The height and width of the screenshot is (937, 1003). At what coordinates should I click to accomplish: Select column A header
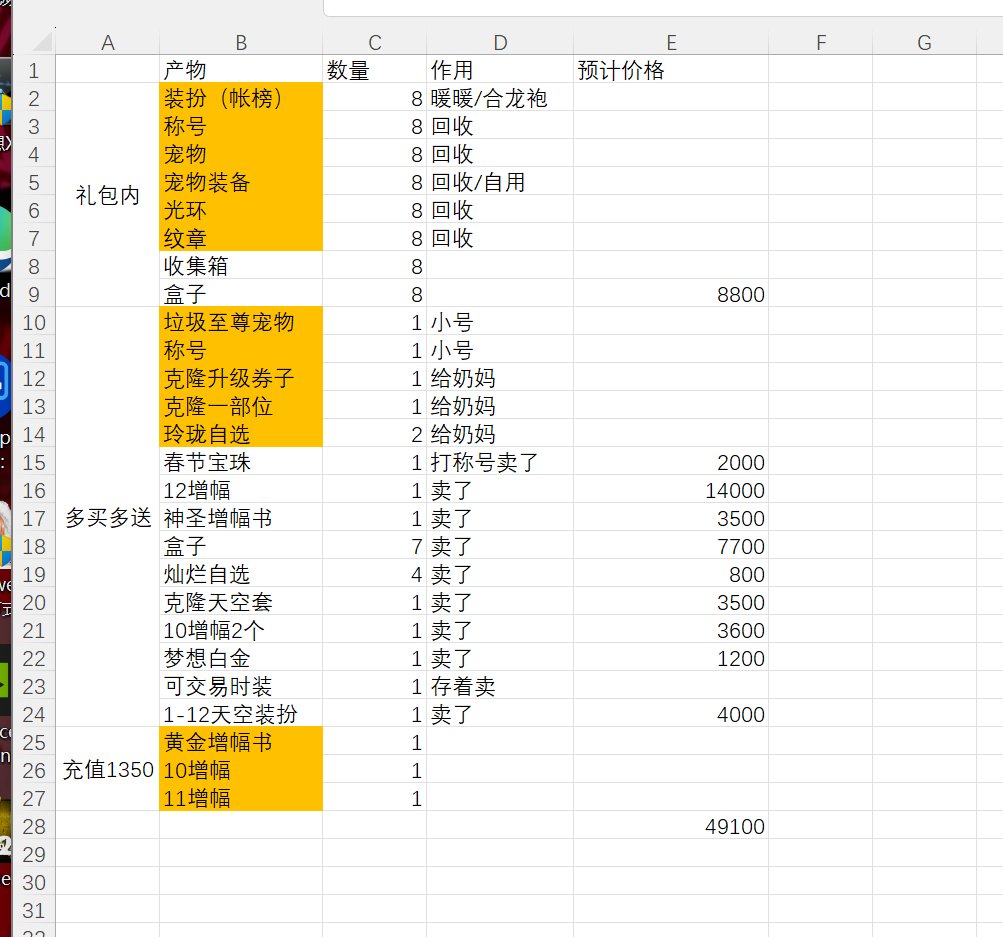(x=107, y=42)
